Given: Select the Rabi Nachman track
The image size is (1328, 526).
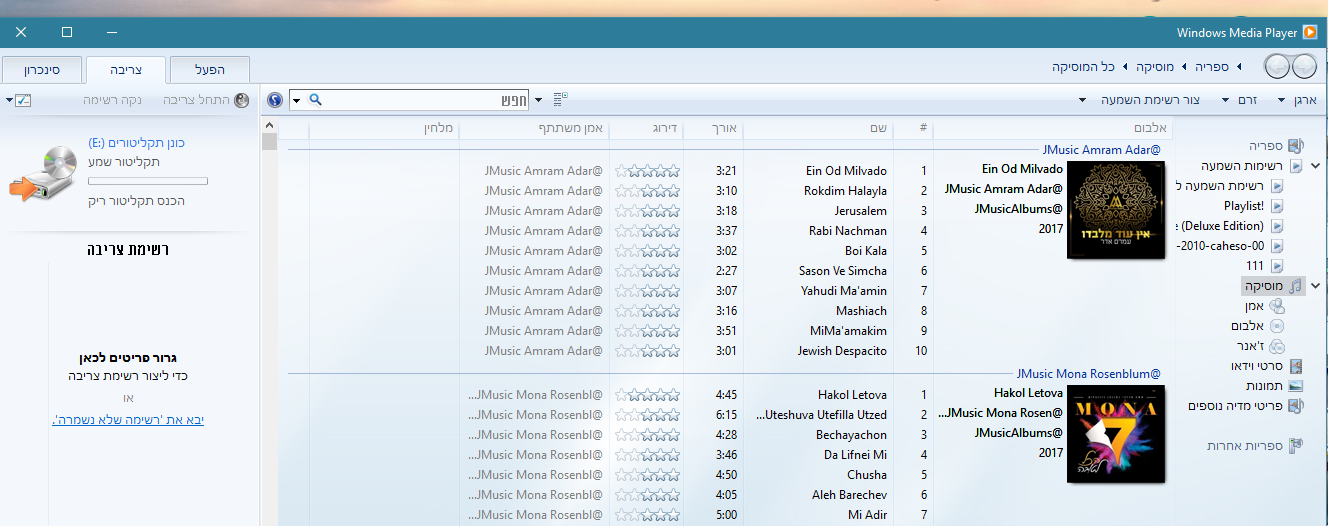Looking at the screenshot, I should click(x=848, y=231).
